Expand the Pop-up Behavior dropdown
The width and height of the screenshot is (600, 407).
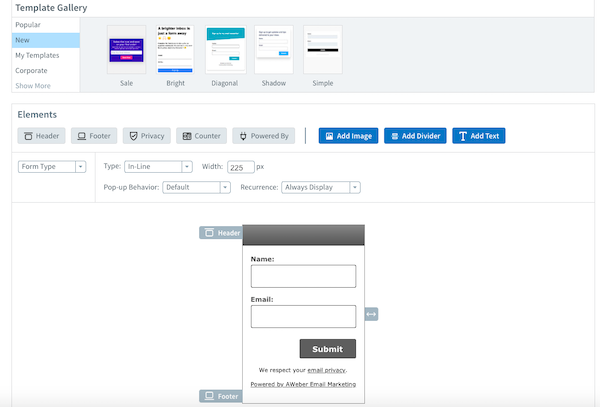point(196,187)
